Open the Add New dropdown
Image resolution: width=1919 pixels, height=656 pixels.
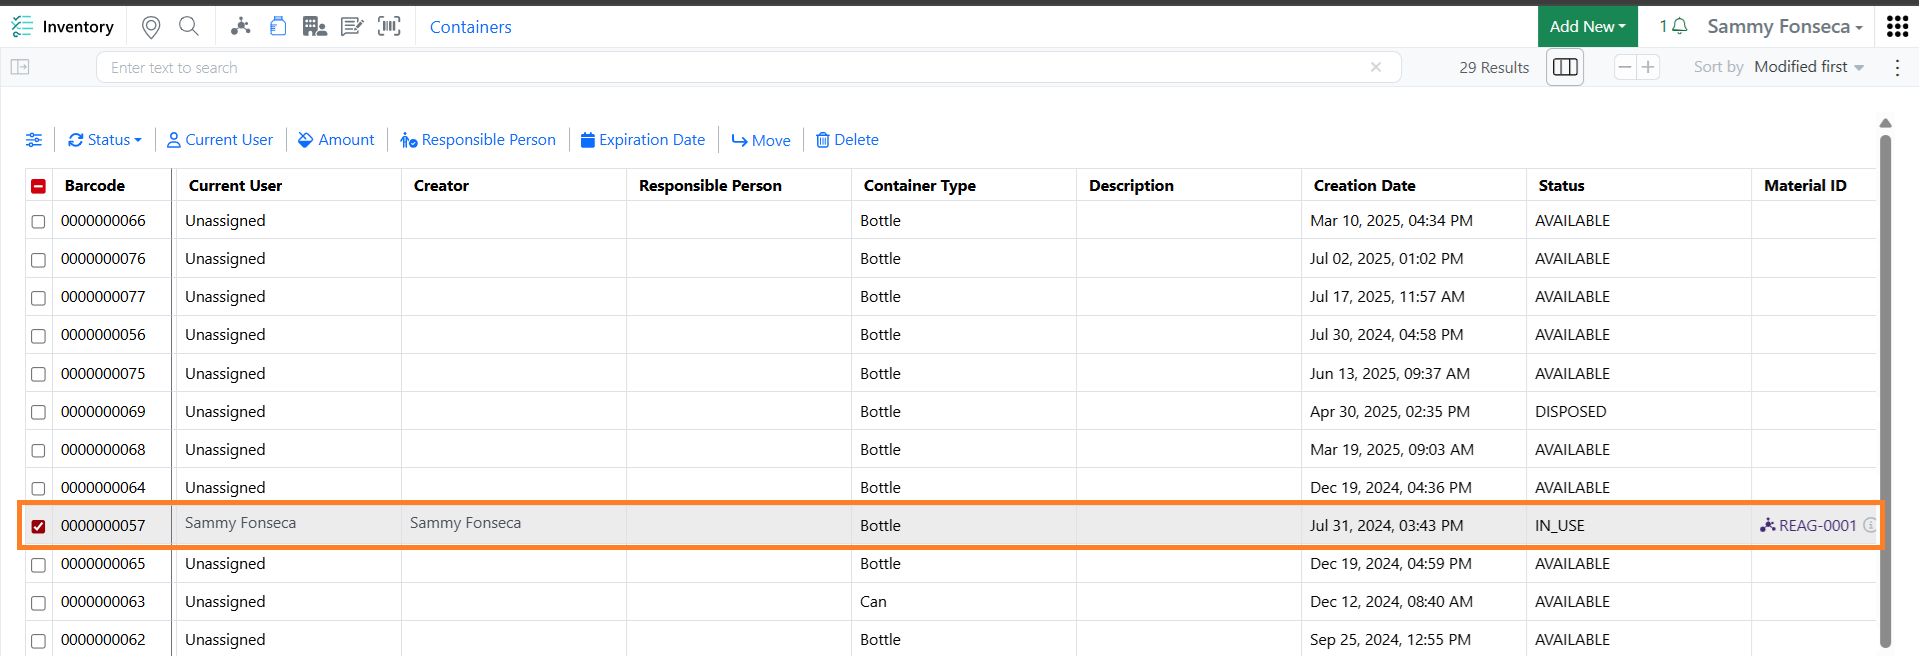point(1587,26)
